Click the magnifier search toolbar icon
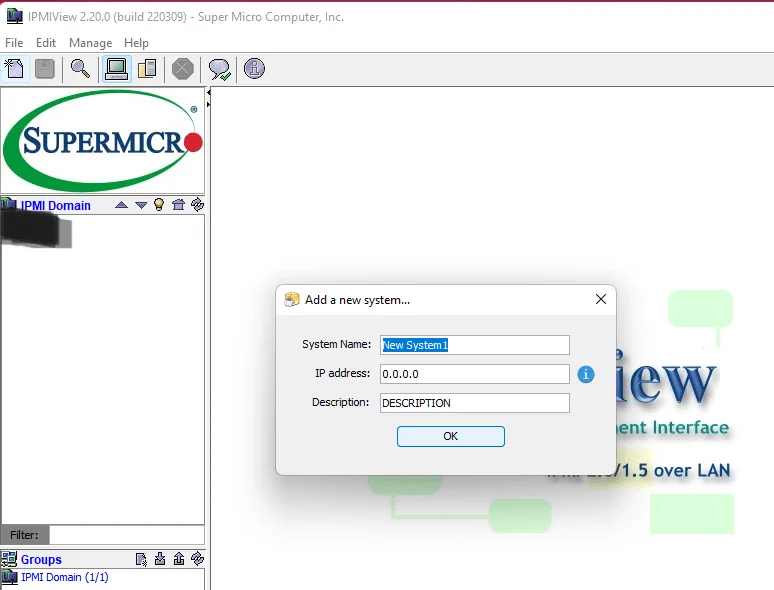The height and width of the screenshot is (590, 774). (80, 69)
